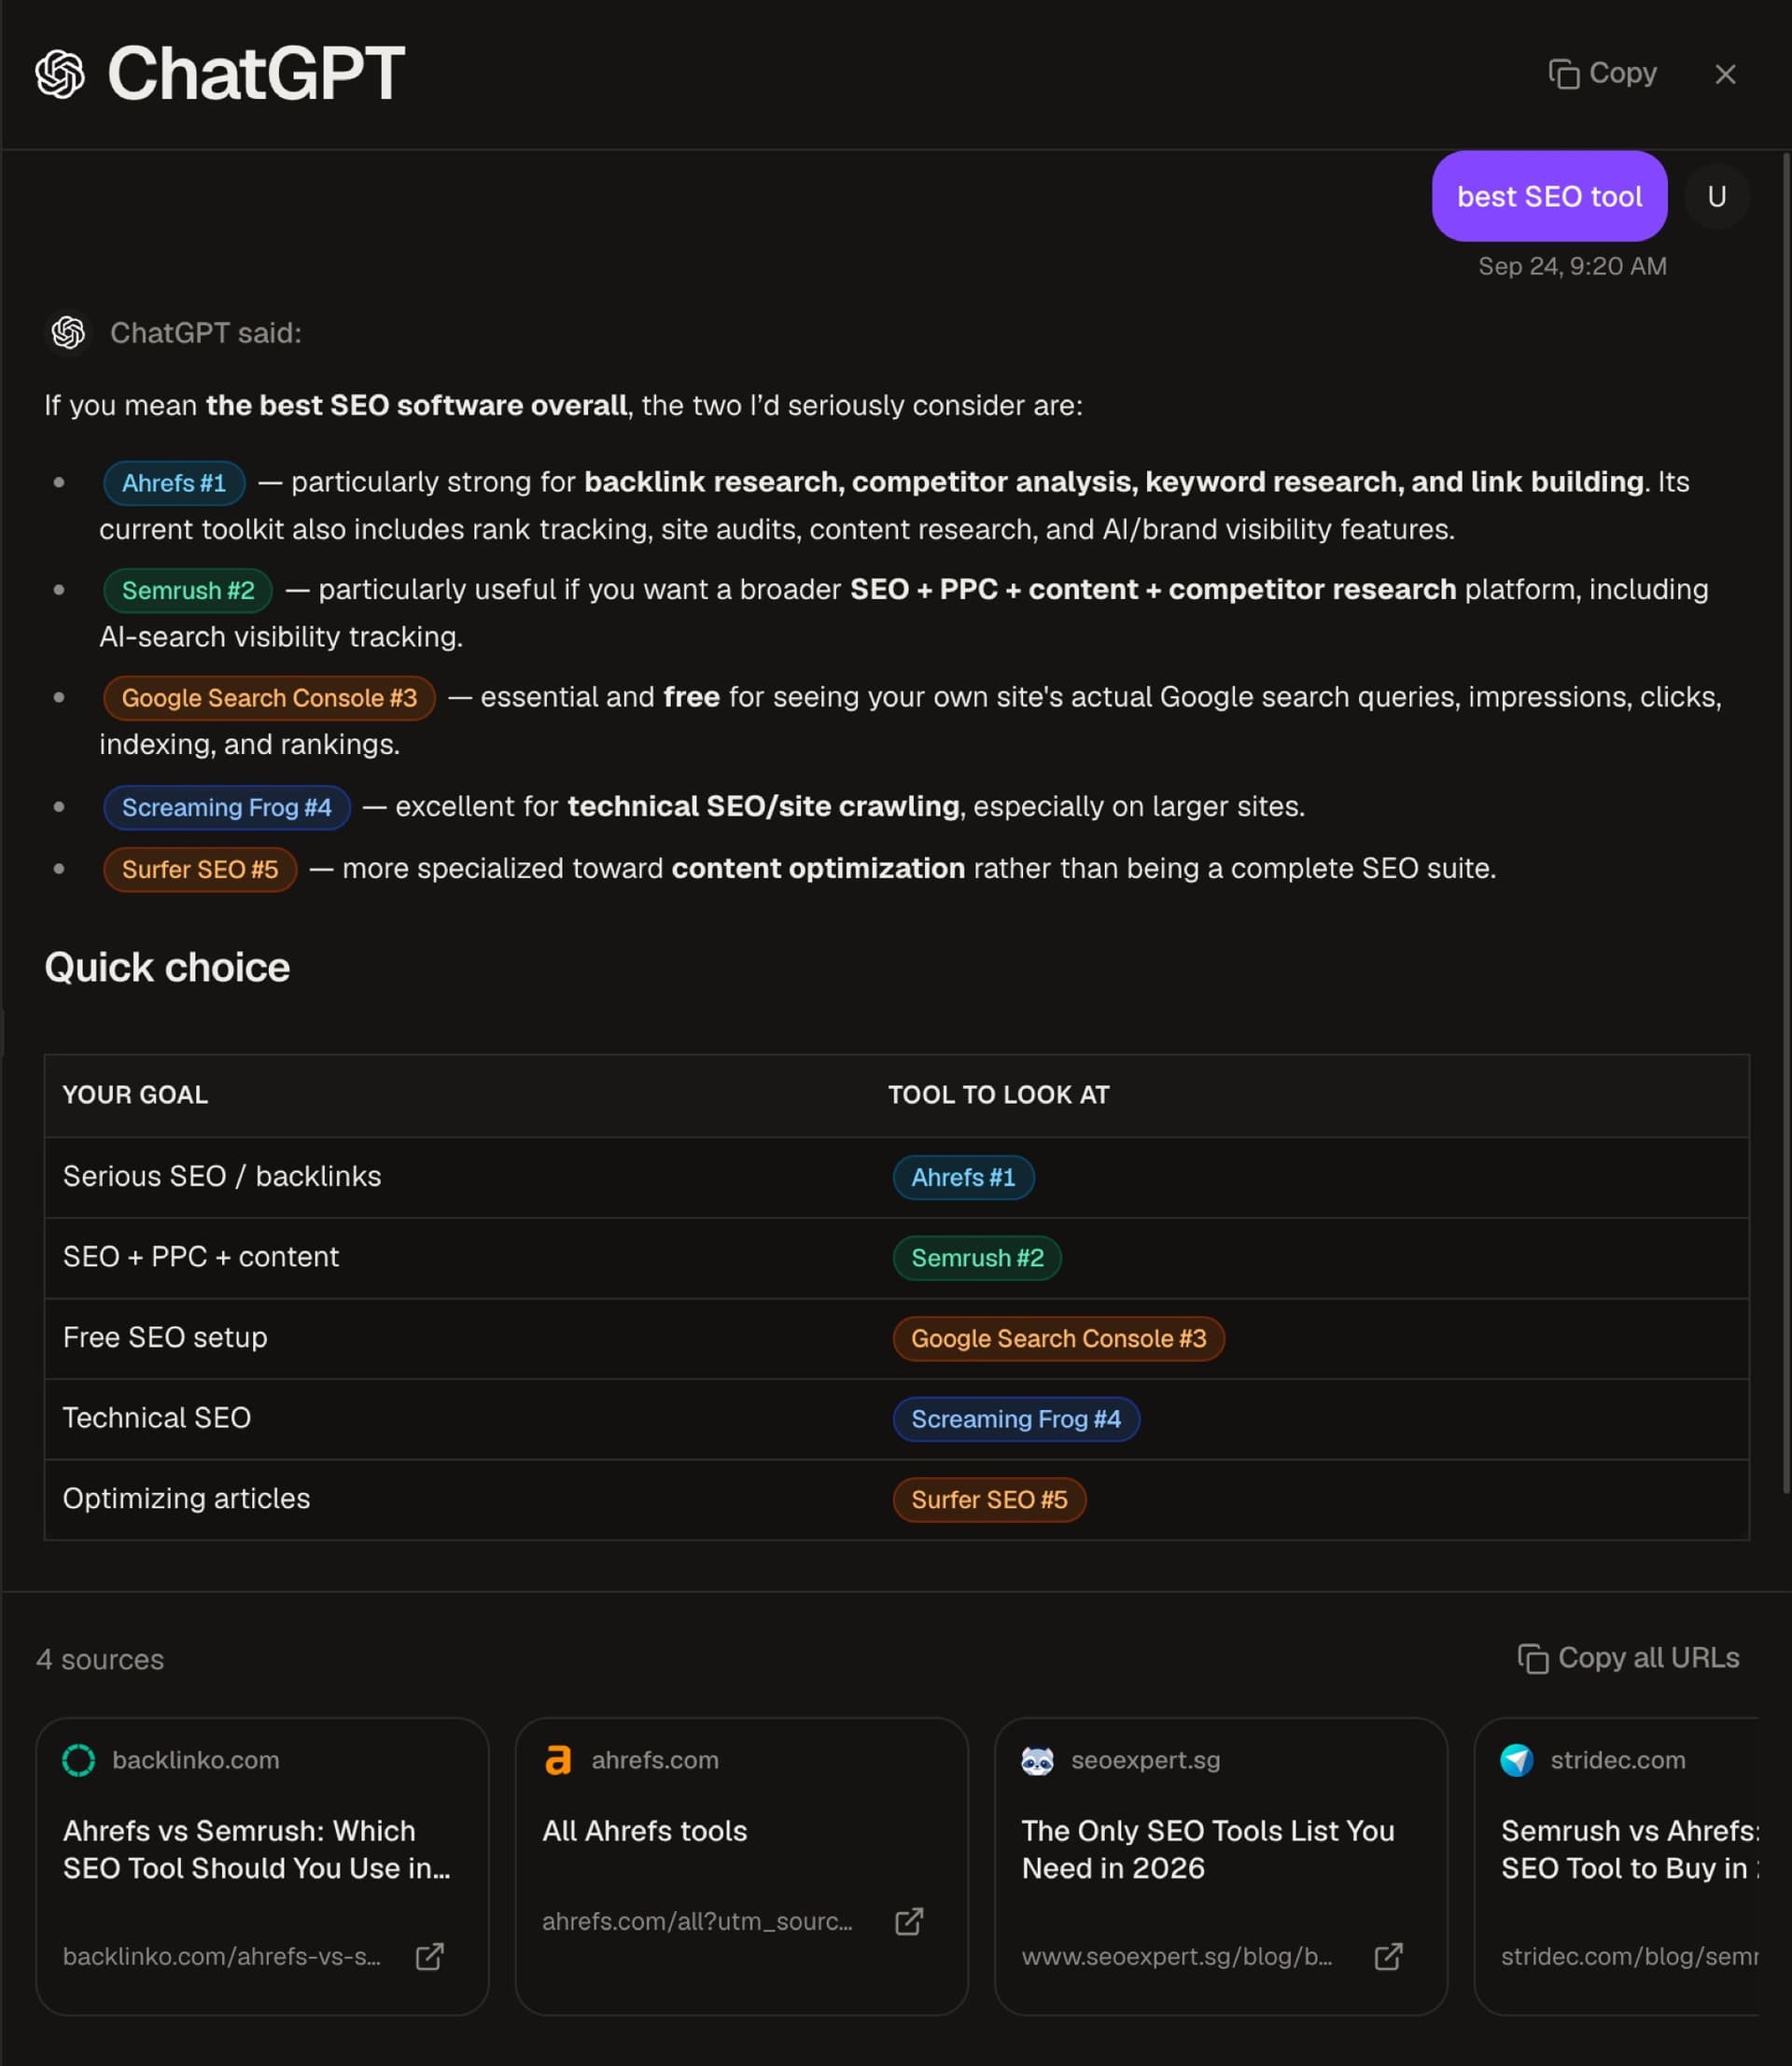Close the ChatGPT panel
1792x2066 pixels.
[x=1725, y=74]
